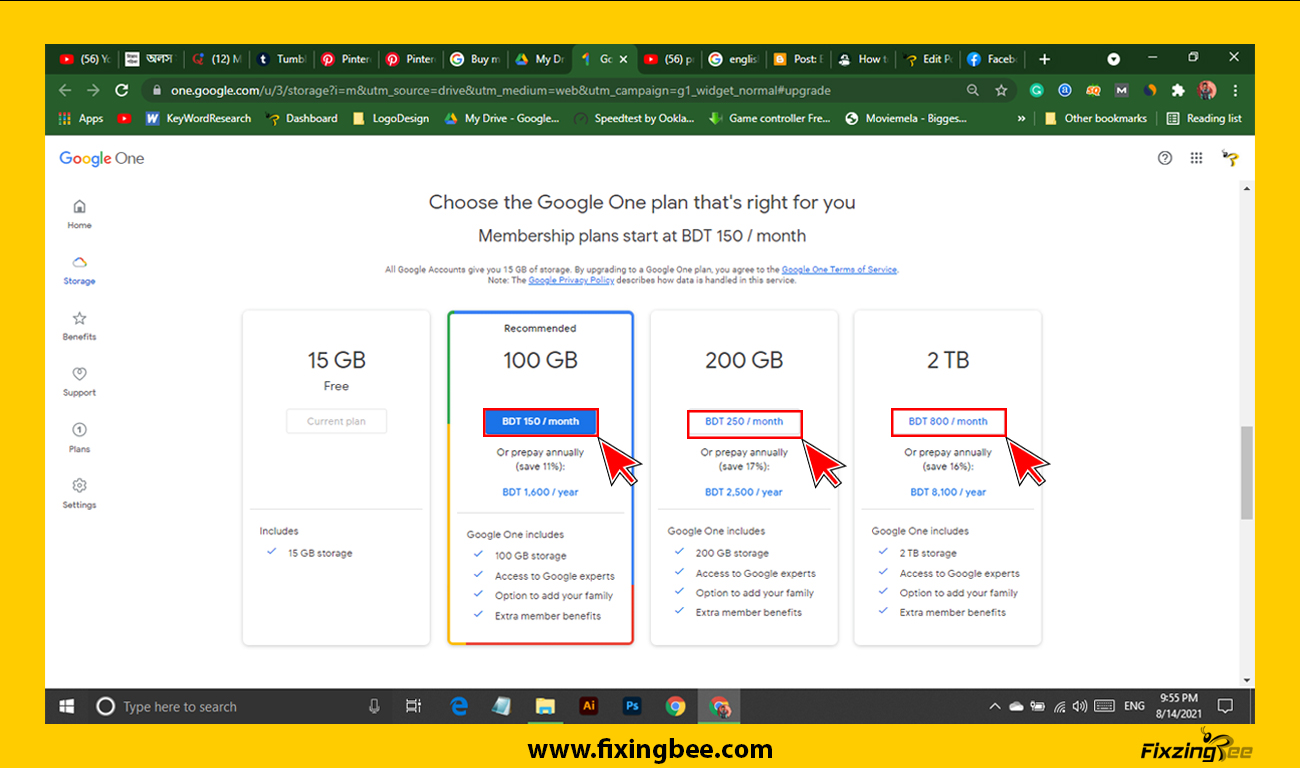Click the BDT 1,600 / year link
Viewport: 1300px width, 768px height.
click(540, 492)
